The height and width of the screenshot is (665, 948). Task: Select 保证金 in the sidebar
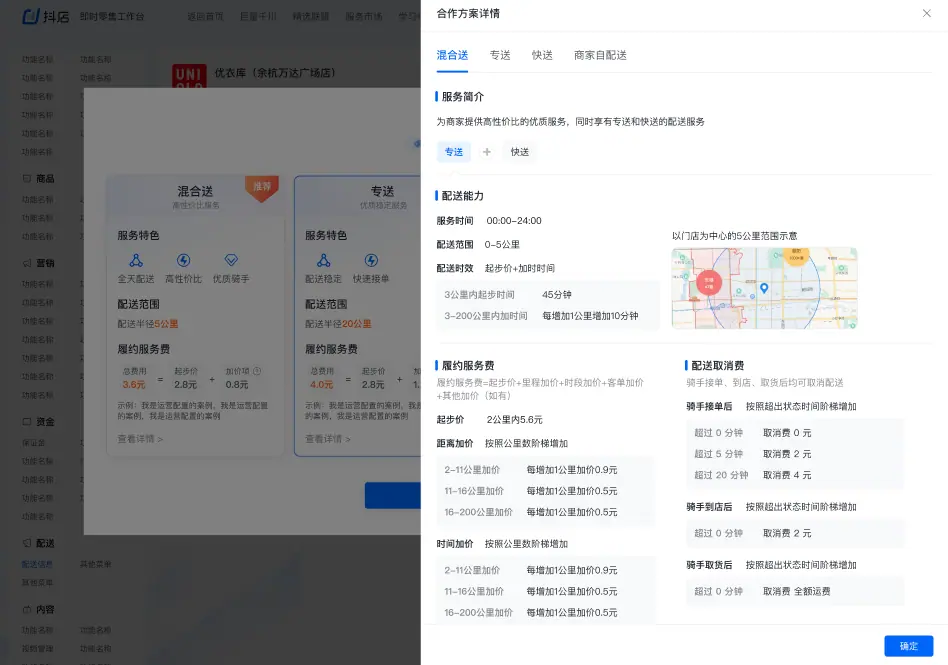(33, 443)
